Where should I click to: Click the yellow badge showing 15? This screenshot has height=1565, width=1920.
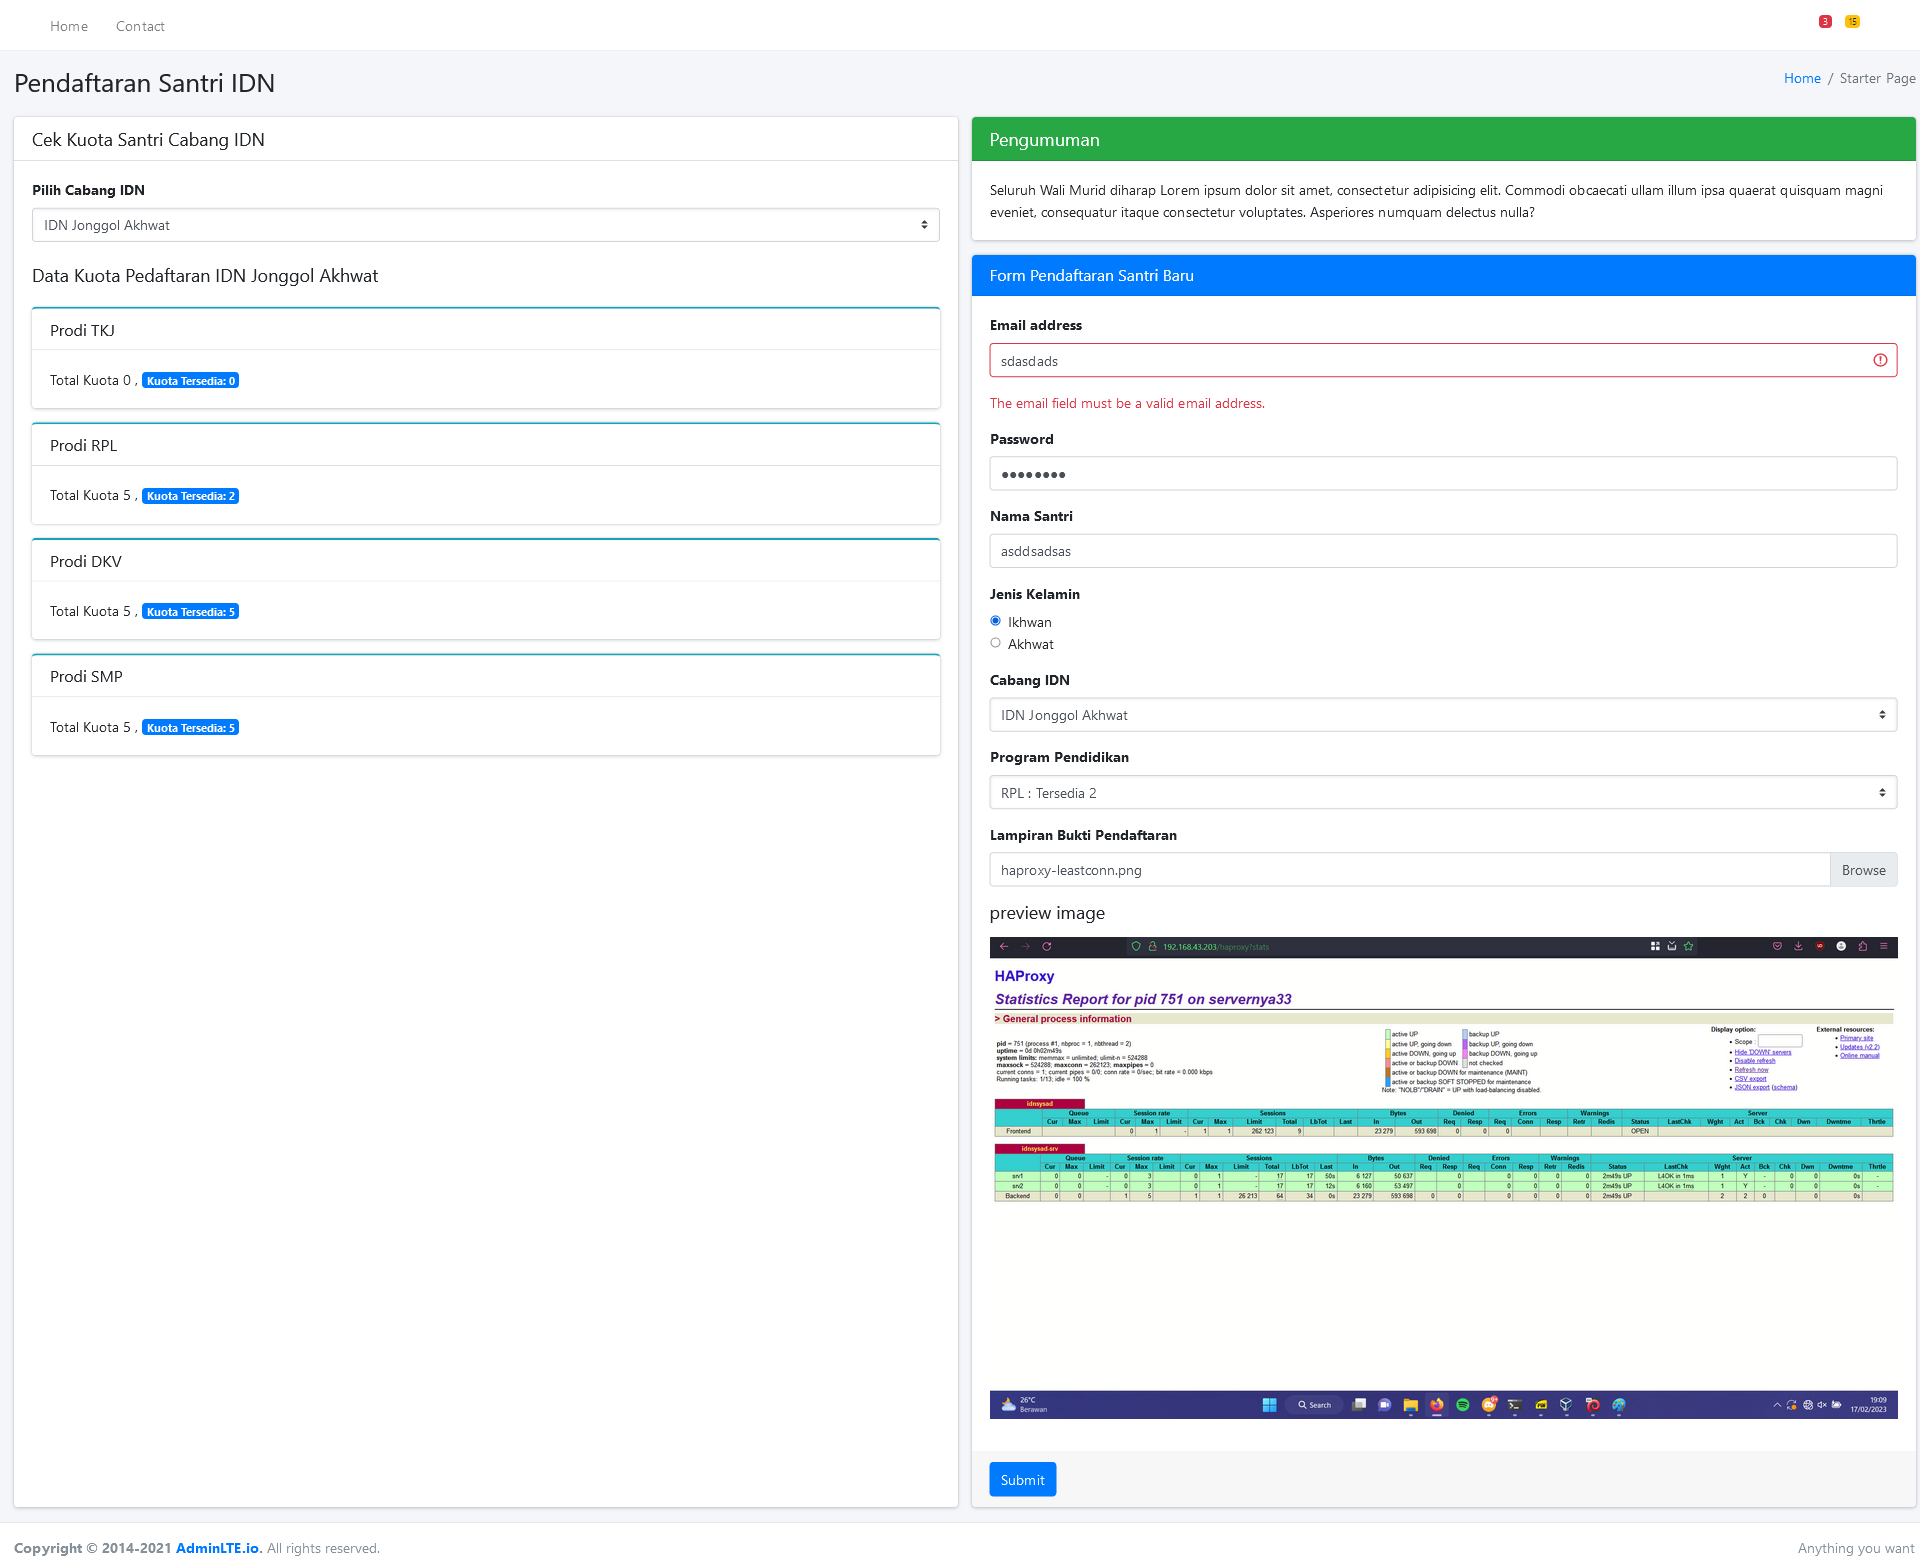coord(1852,22)
